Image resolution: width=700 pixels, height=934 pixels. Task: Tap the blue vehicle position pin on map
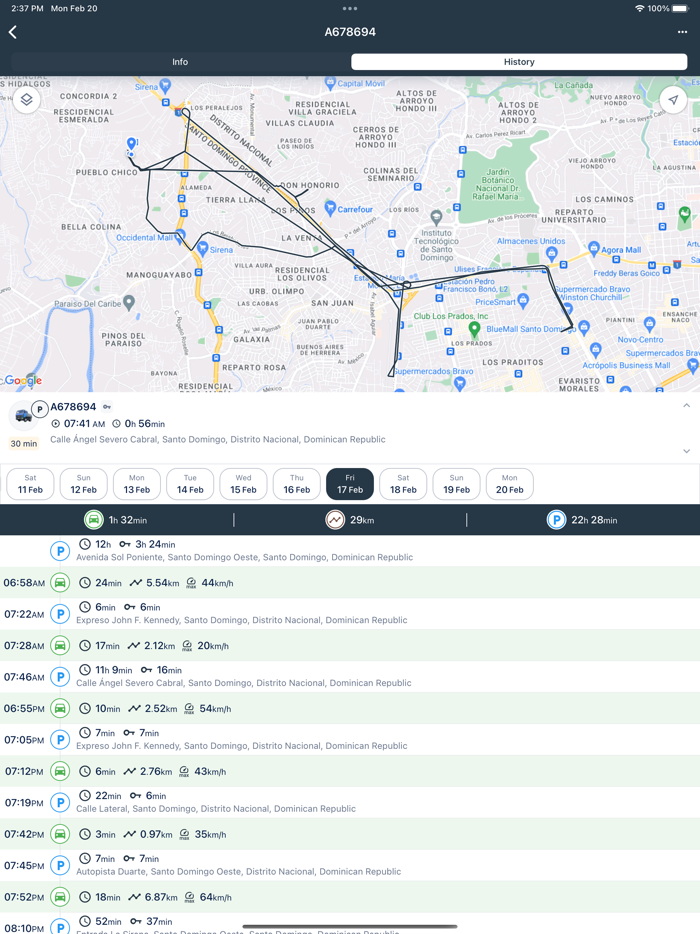point(132,144)
